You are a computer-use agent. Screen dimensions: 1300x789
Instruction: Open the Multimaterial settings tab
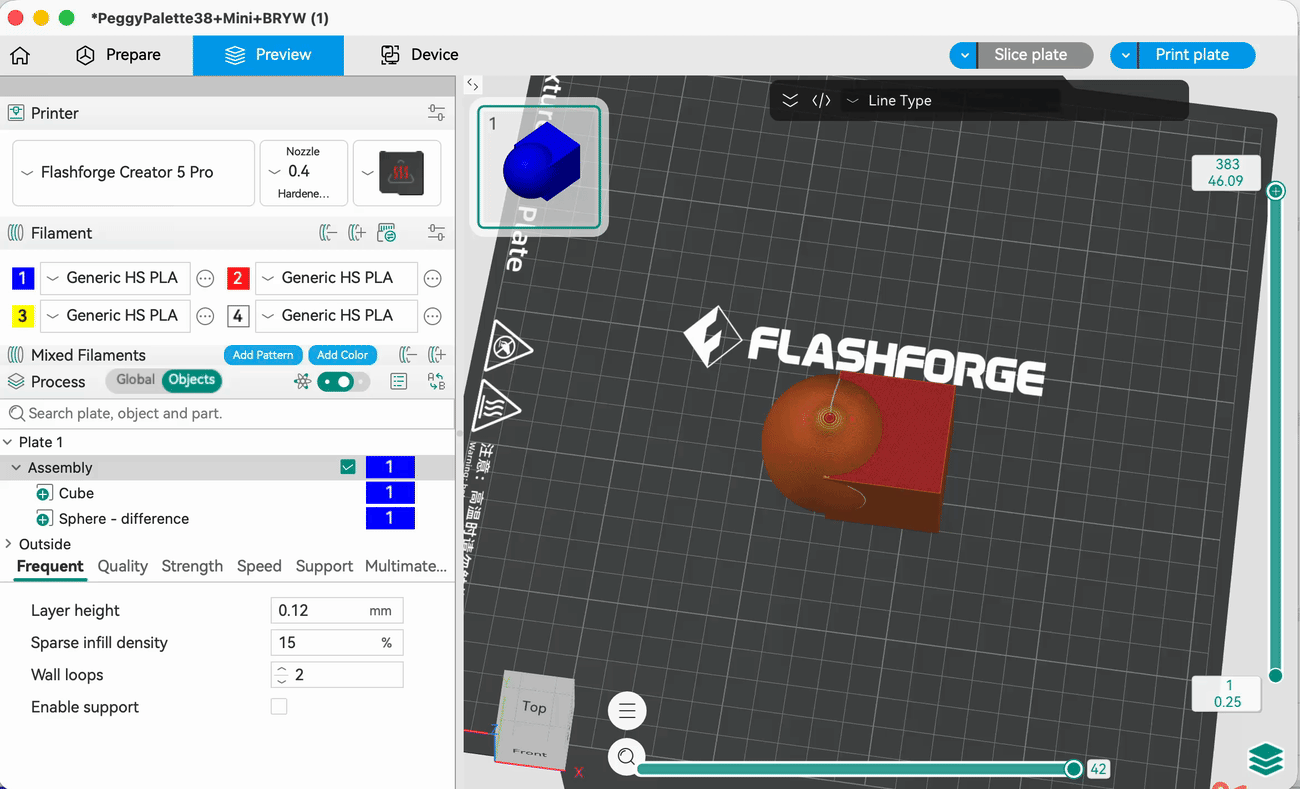coord(405,566)
